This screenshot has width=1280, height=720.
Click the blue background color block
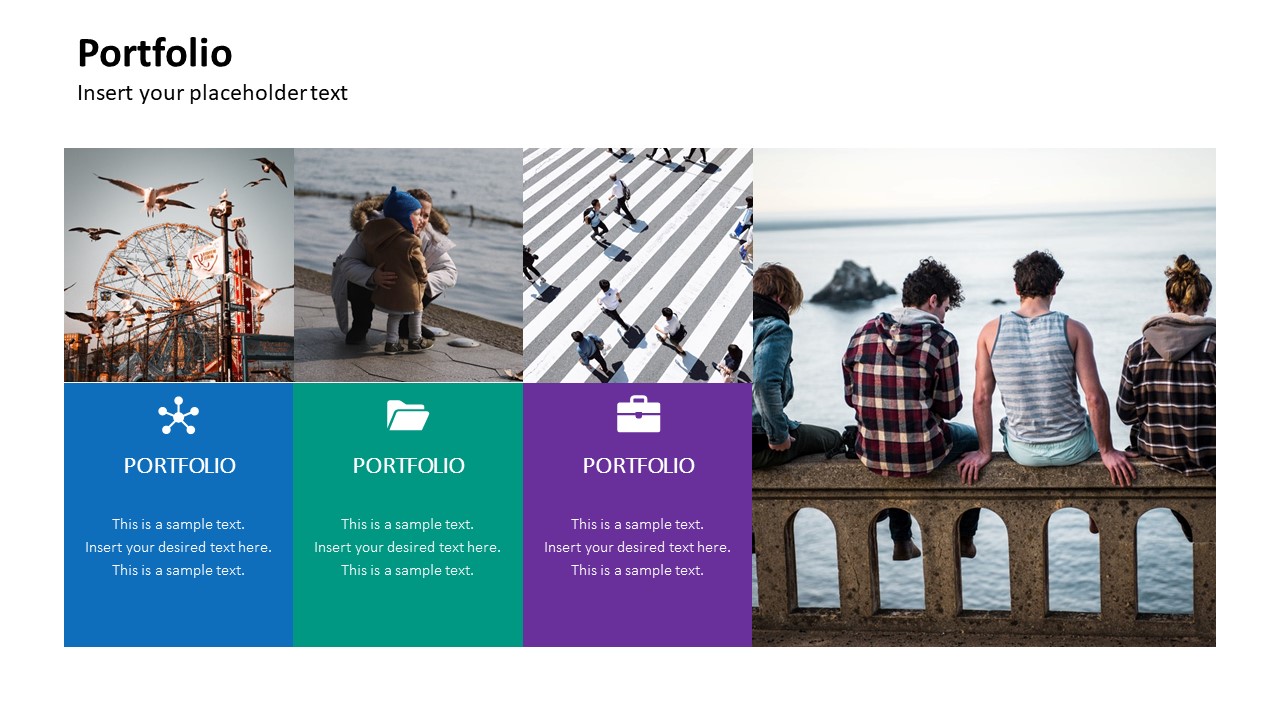(178, 615)
